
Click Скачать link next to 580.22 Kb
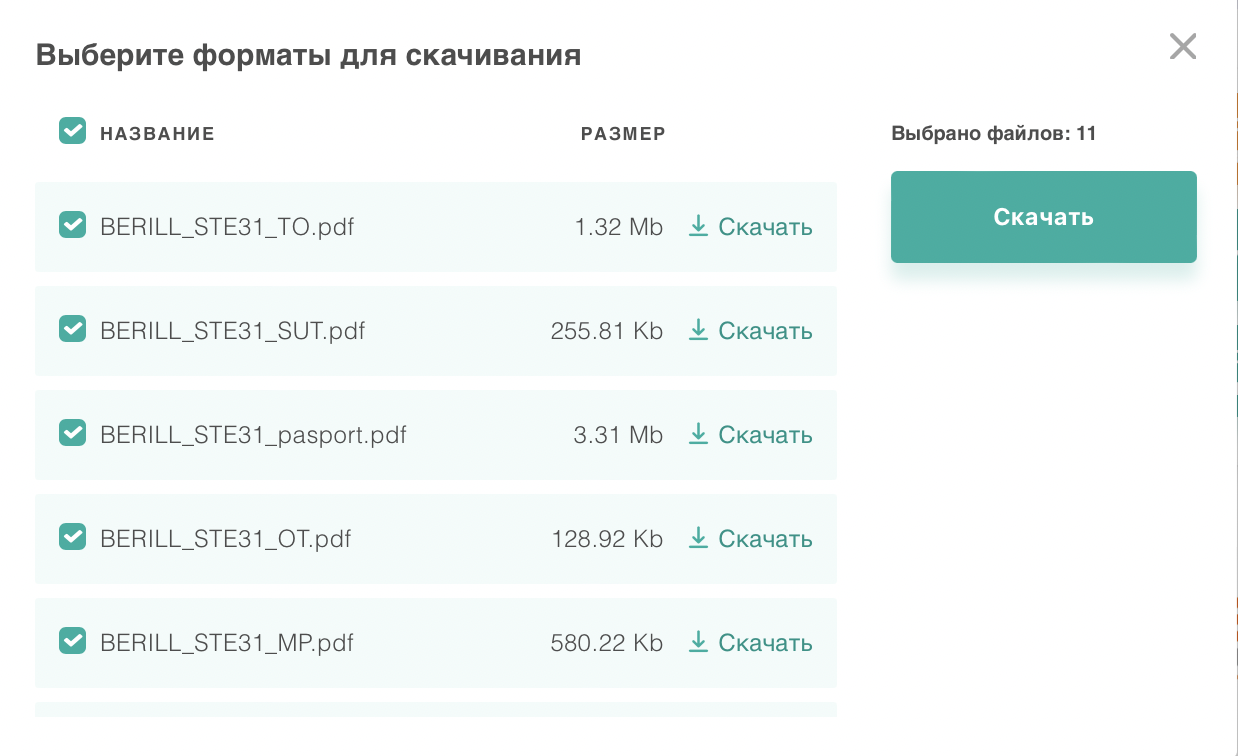click(765, 643)
